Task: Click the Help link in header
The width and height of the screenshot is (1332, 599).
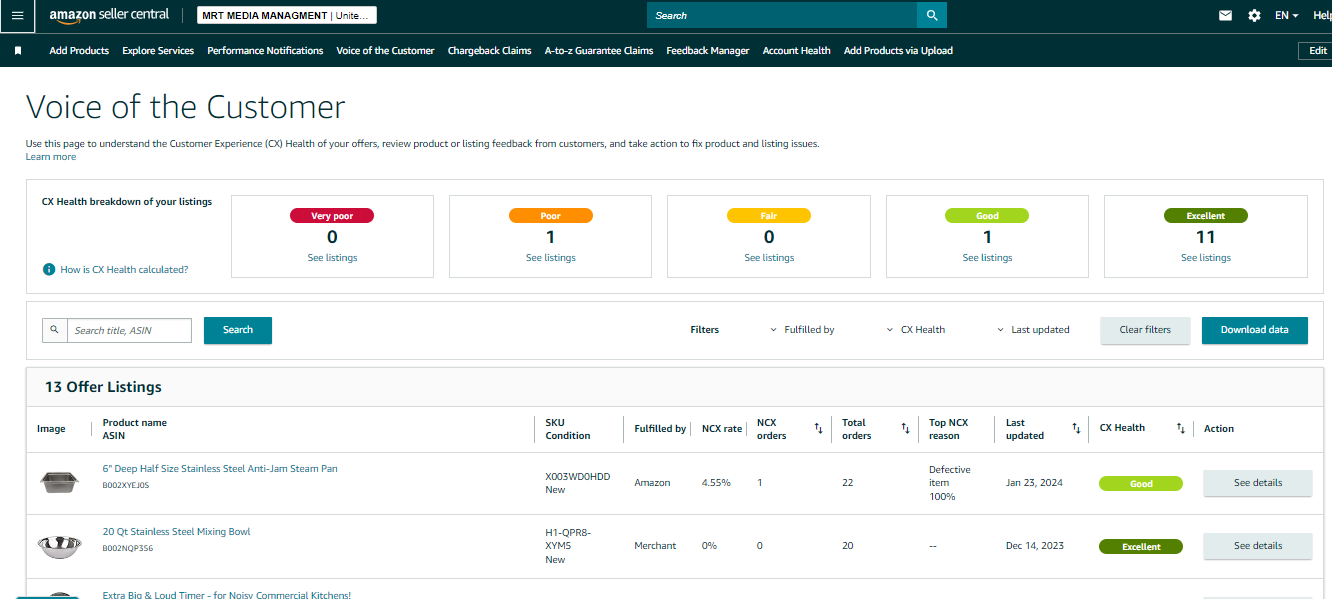Action: pyautogui.click(x=1322, y=16)
